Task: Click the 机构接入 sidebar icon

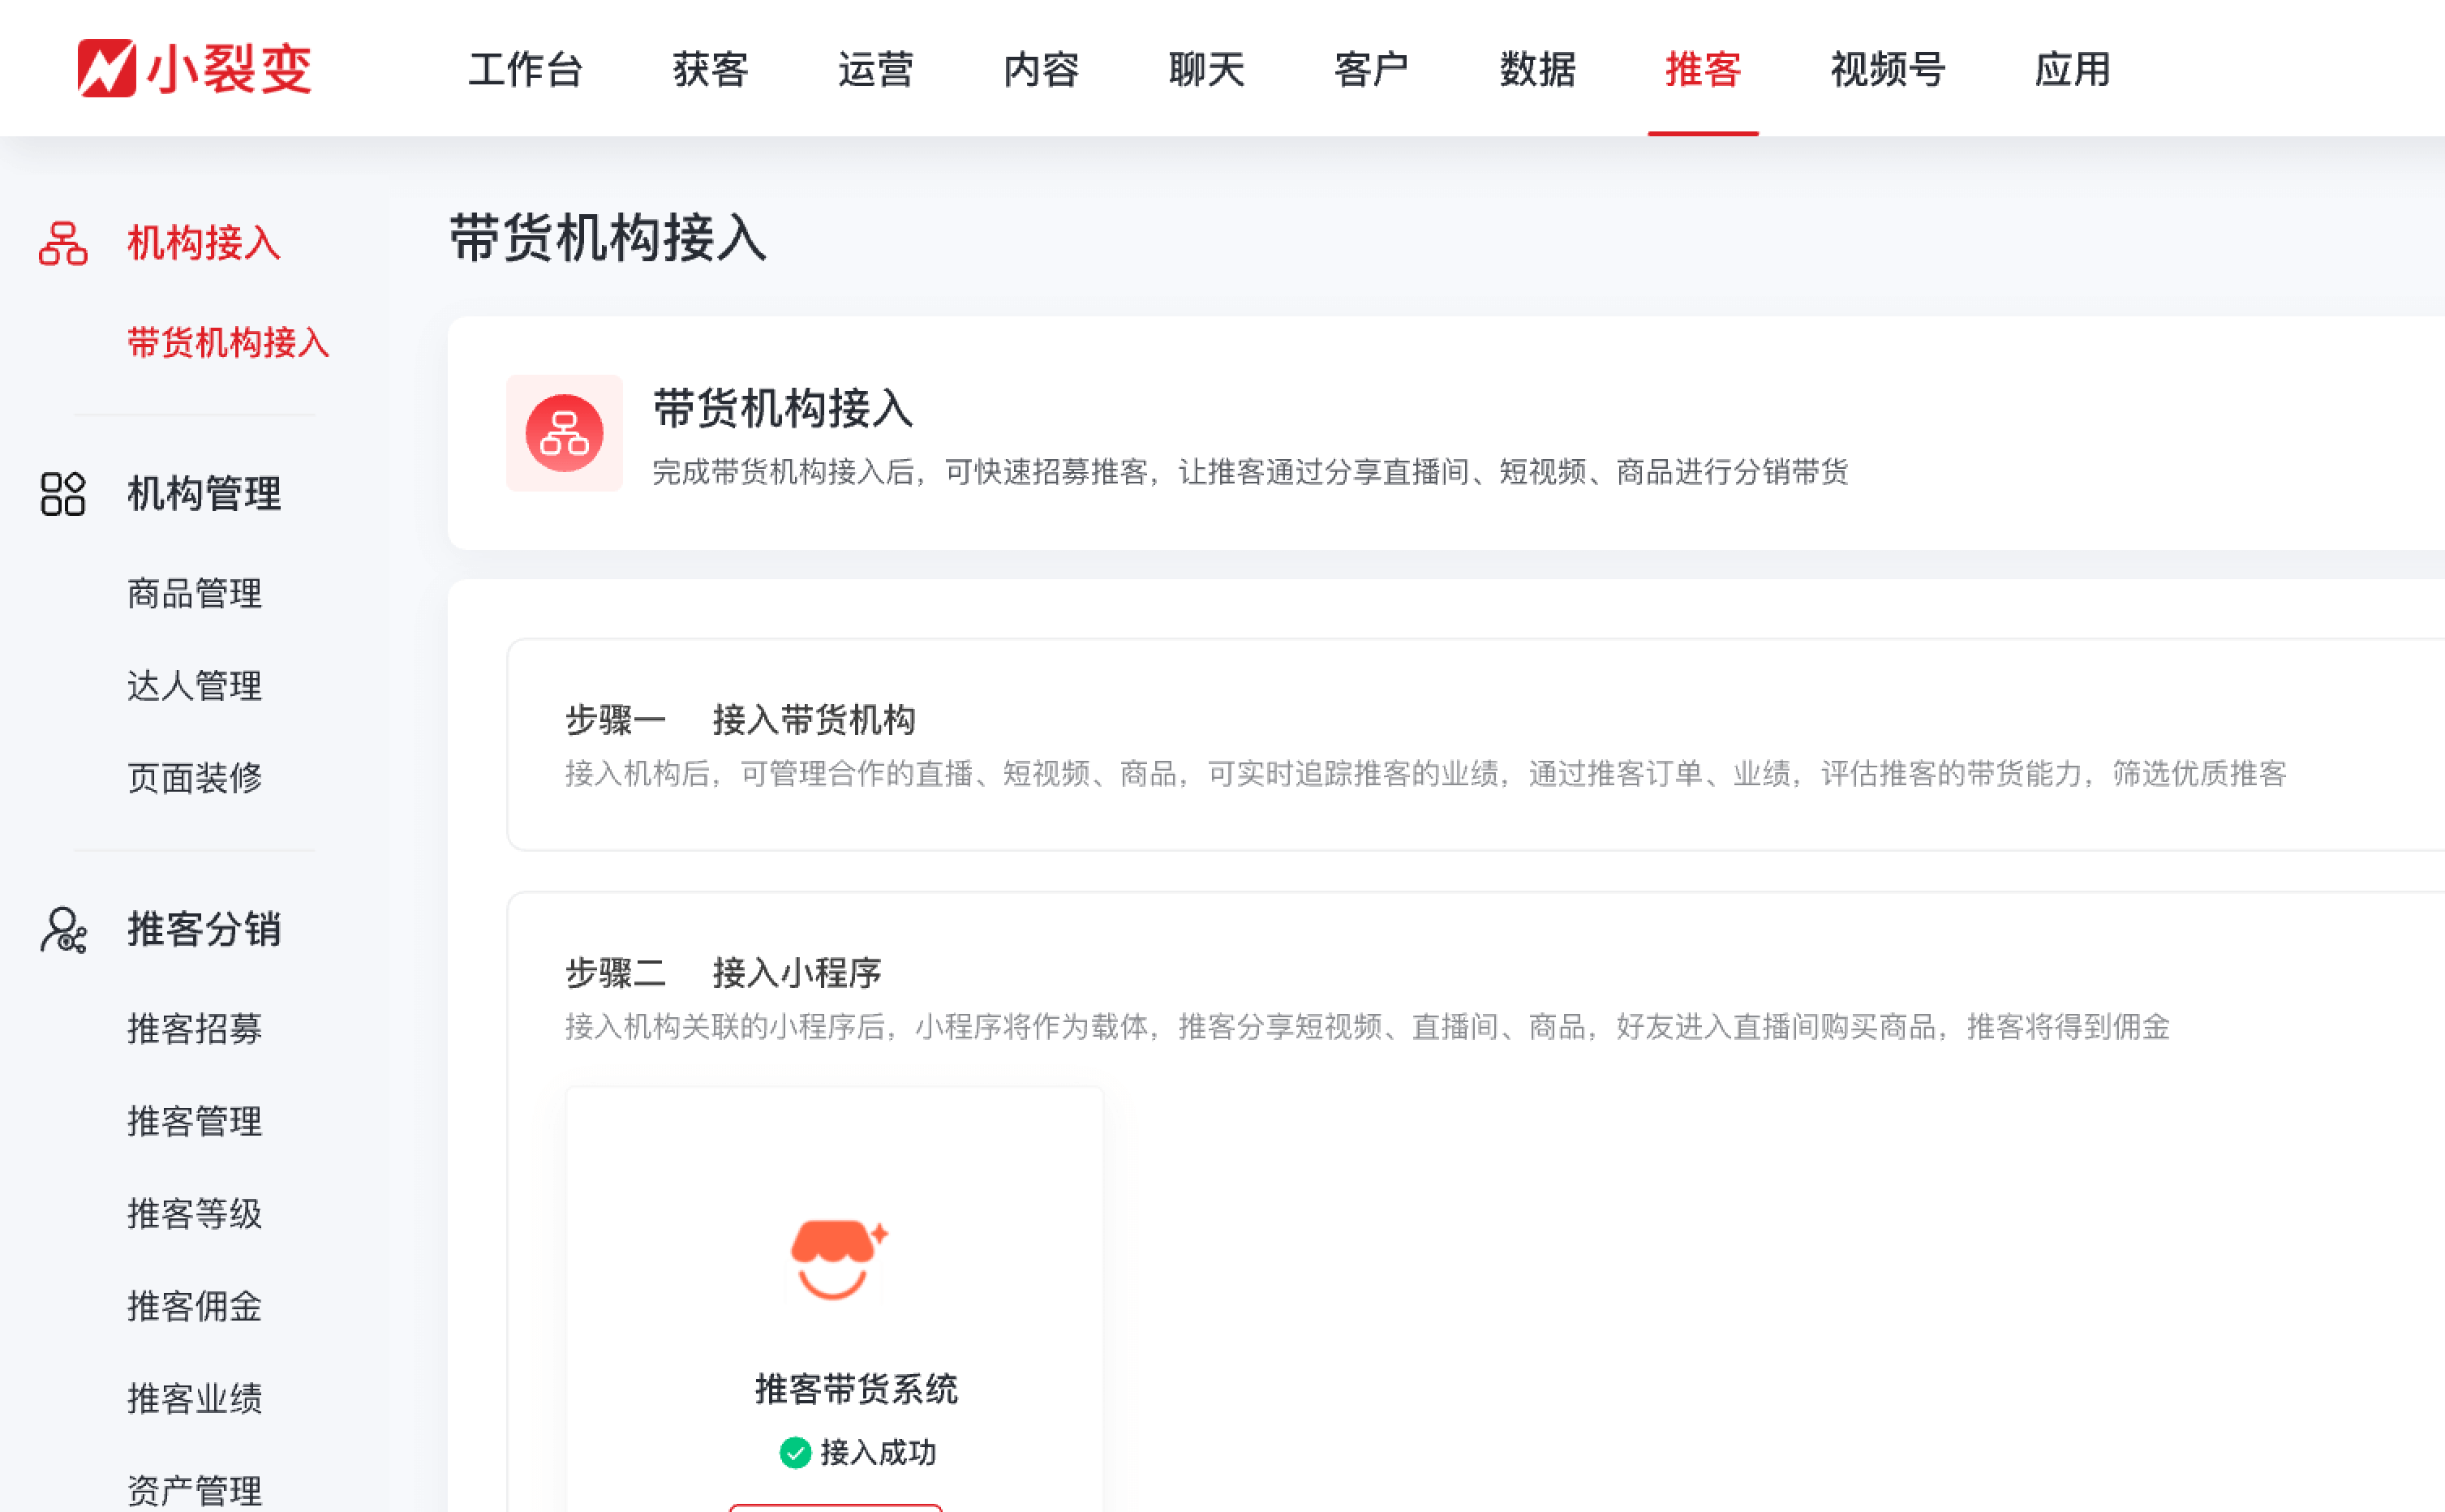Action: coord(63,244)
